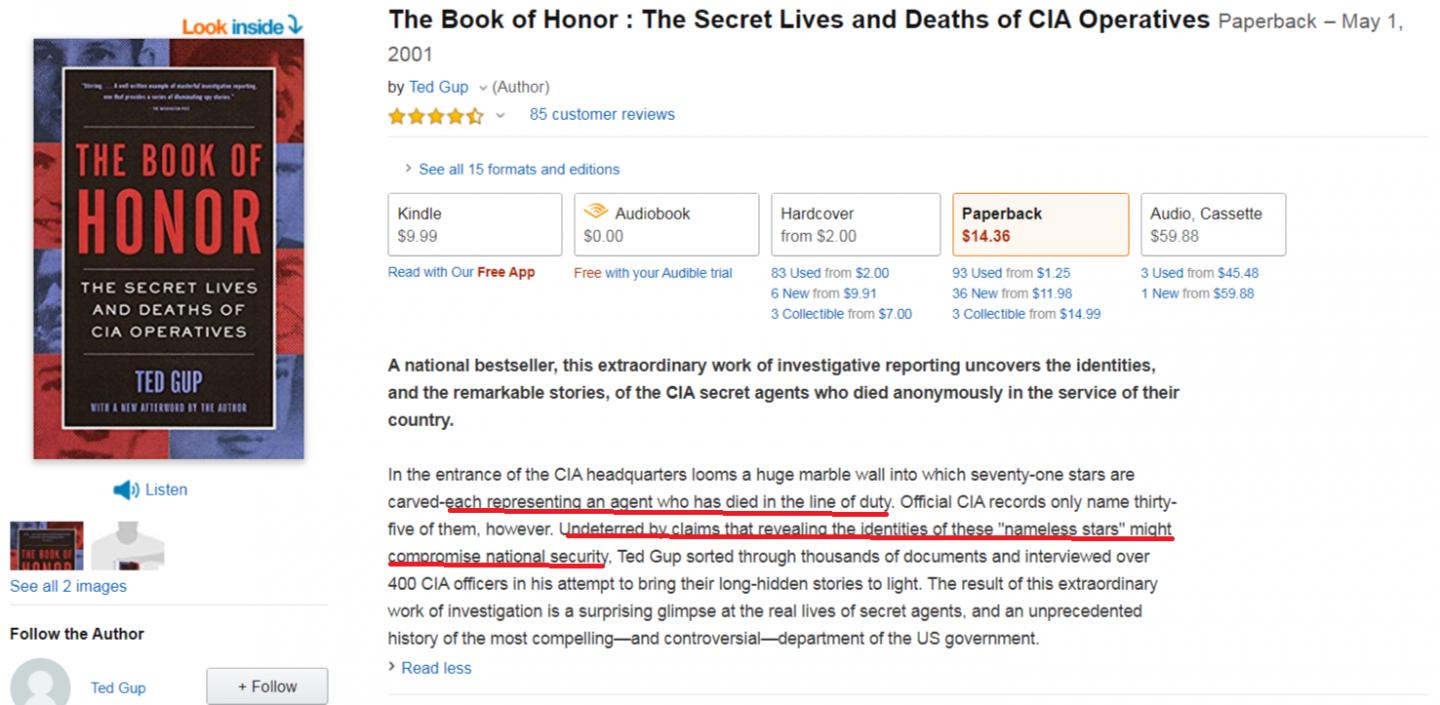Select the Kindle format option

coord(474,224)
